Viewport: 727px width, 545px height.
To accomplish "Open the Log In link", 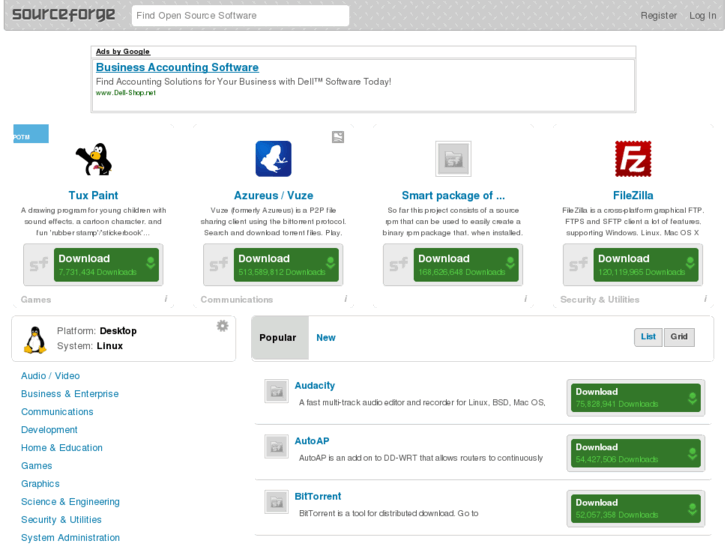I will [703, 15].
